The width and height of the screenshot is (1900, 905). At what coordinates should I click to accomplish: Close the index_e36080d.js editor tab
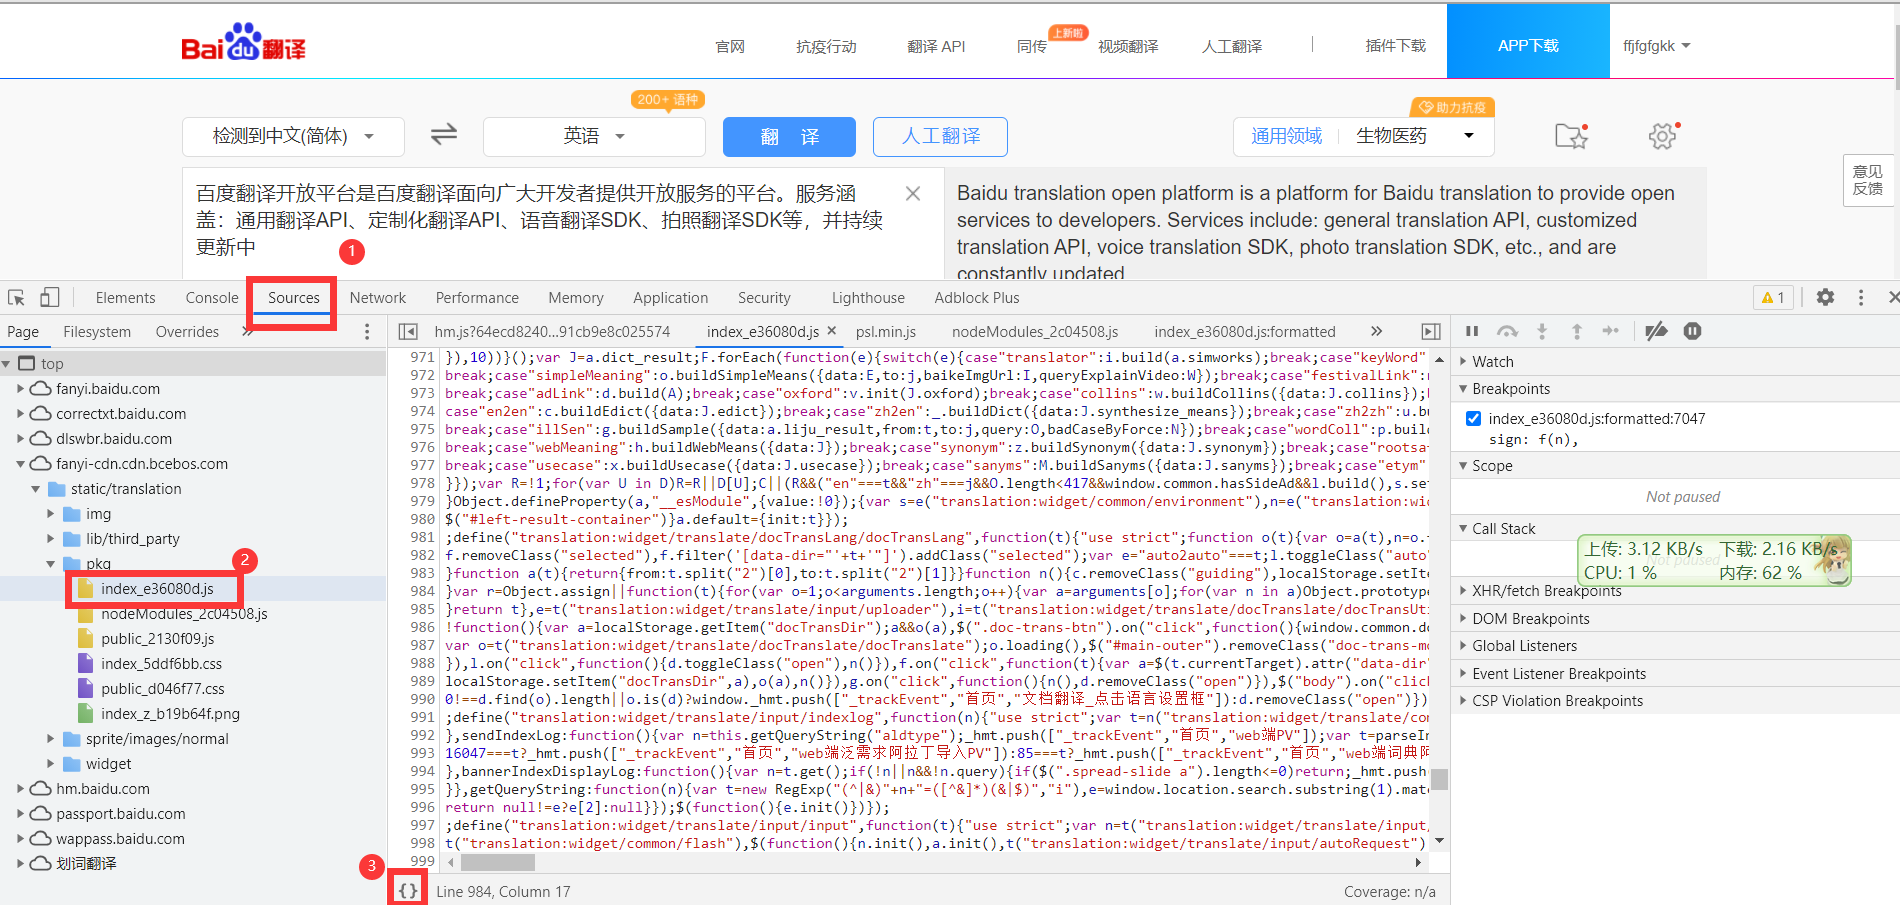831,331
